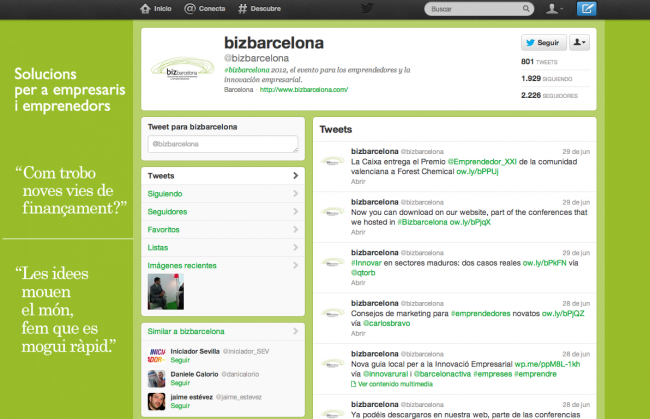Click the #Innovar hashtag

point(366,263)
